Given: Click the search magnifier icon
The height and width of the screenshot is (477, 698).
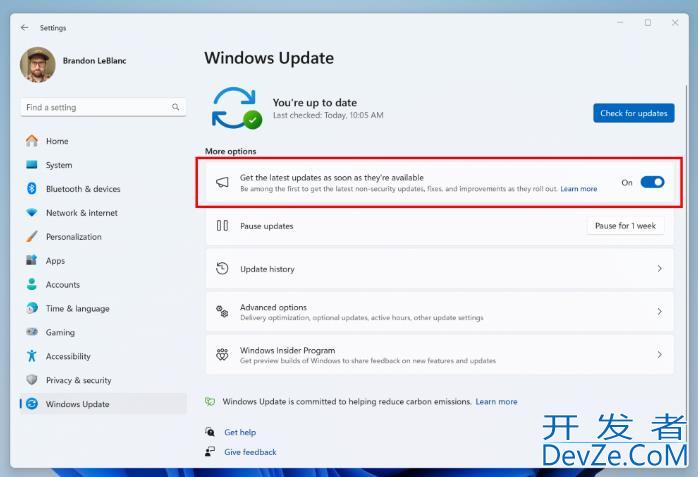Looking at the screenshot, I should click(176, 107).
